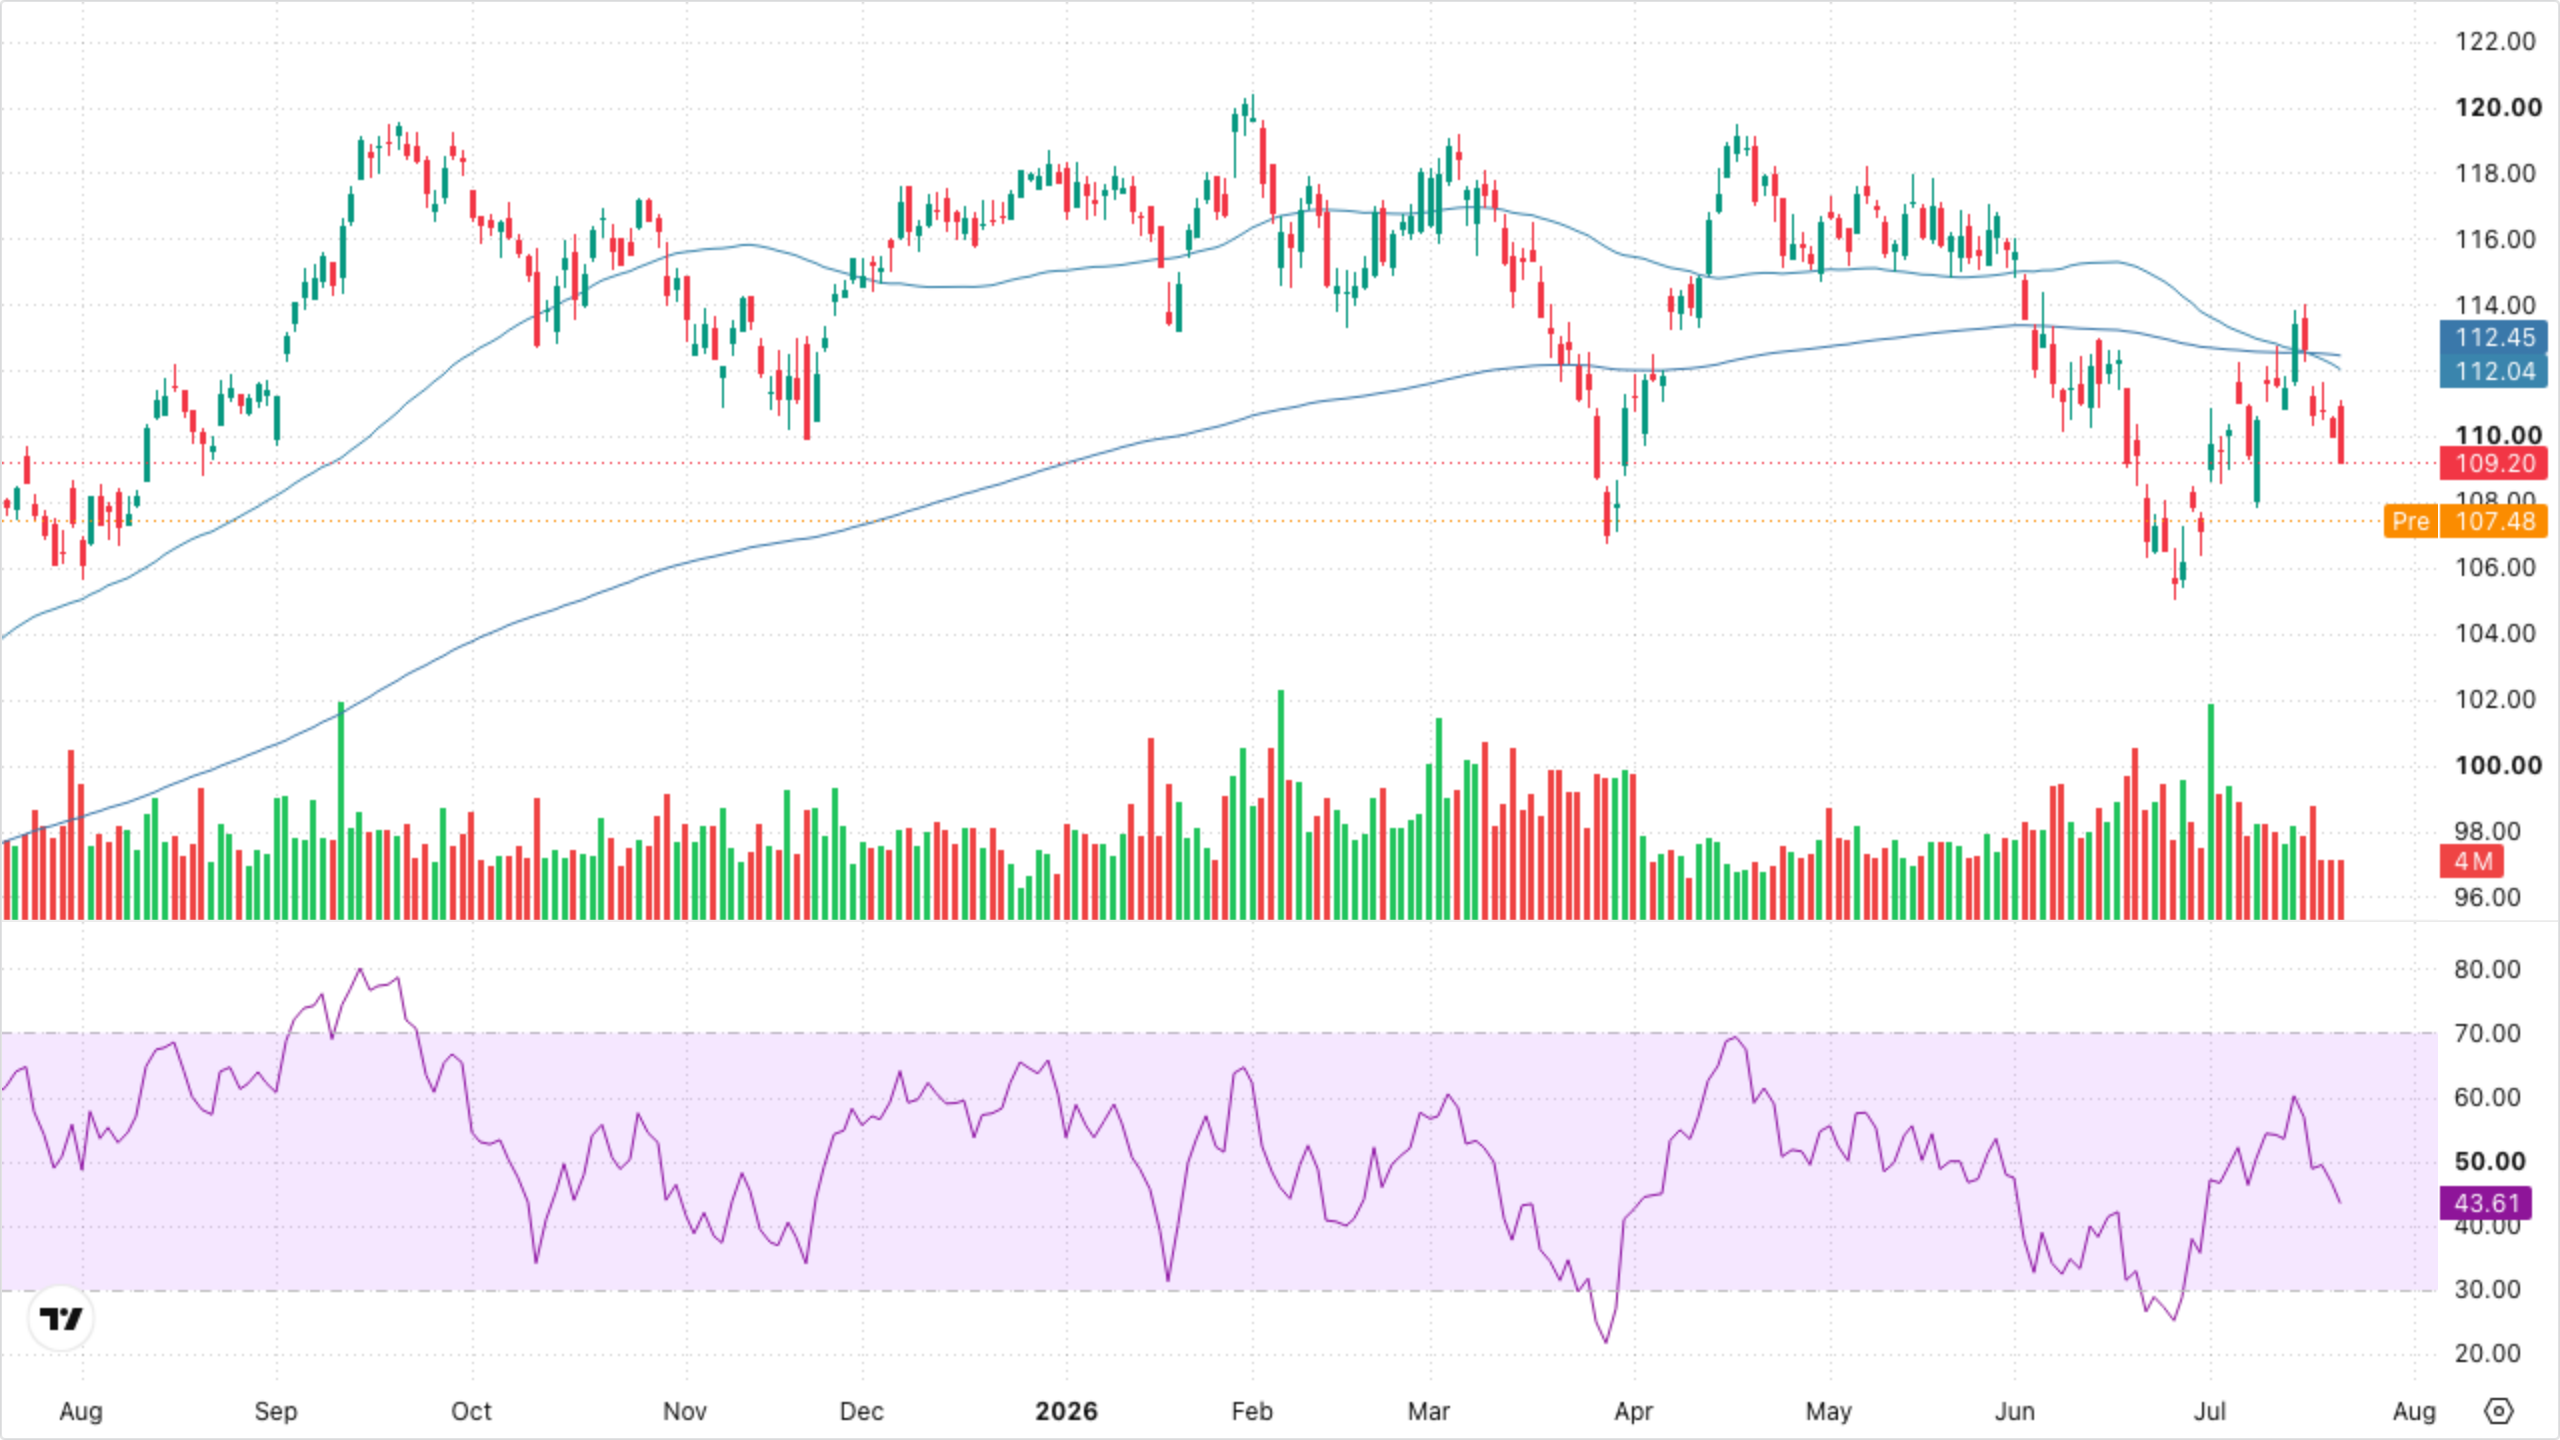Click the 2026 year marker on time axis
Viewport: 2560px width, 1440px height.
1066,1411
